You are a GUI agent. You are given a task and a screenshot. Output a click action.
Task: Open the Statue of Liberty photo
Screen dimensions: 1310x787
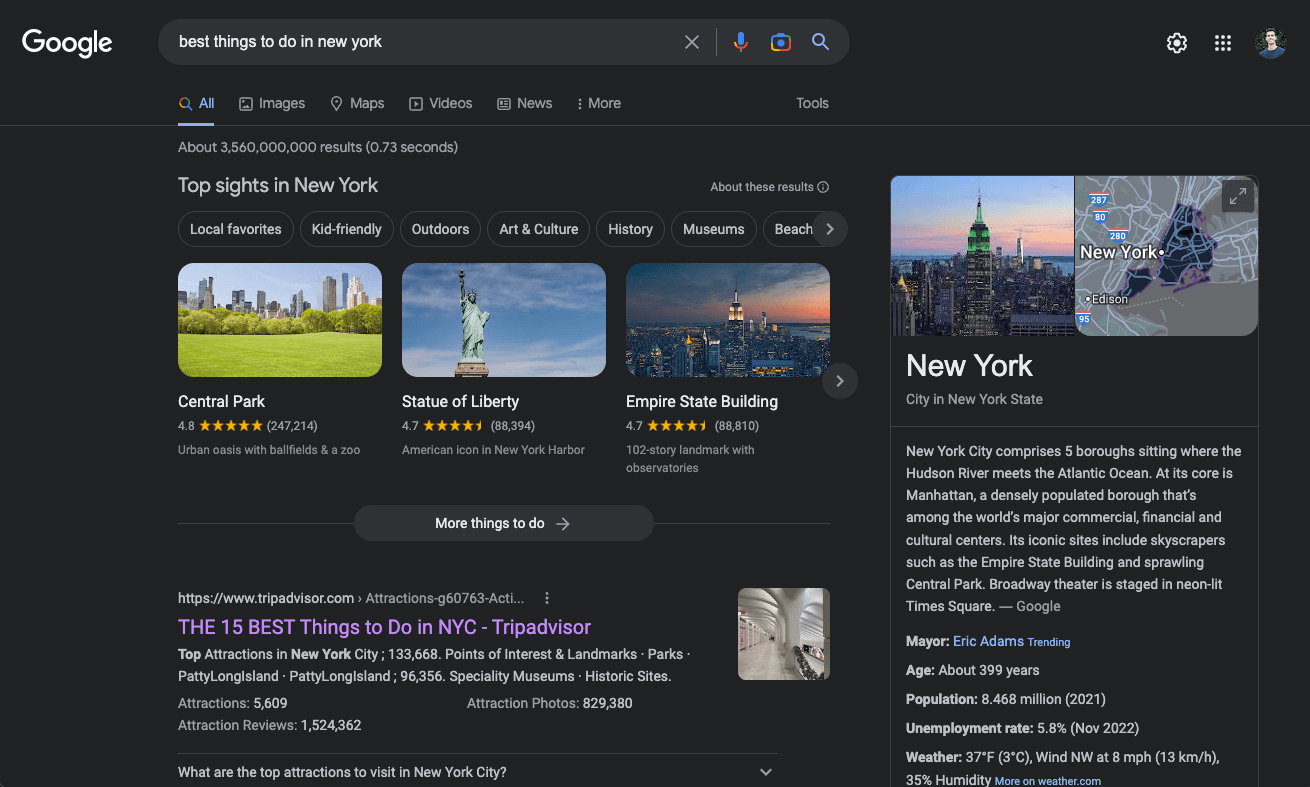coord(504,320)
